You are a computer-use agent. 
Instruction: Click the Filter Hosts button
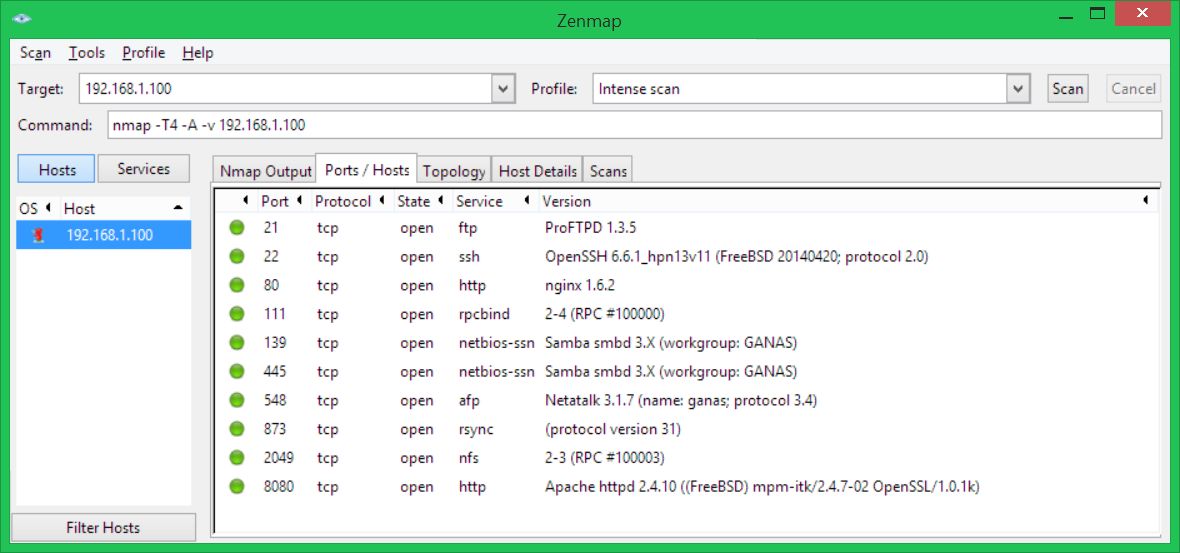[103, 527]
